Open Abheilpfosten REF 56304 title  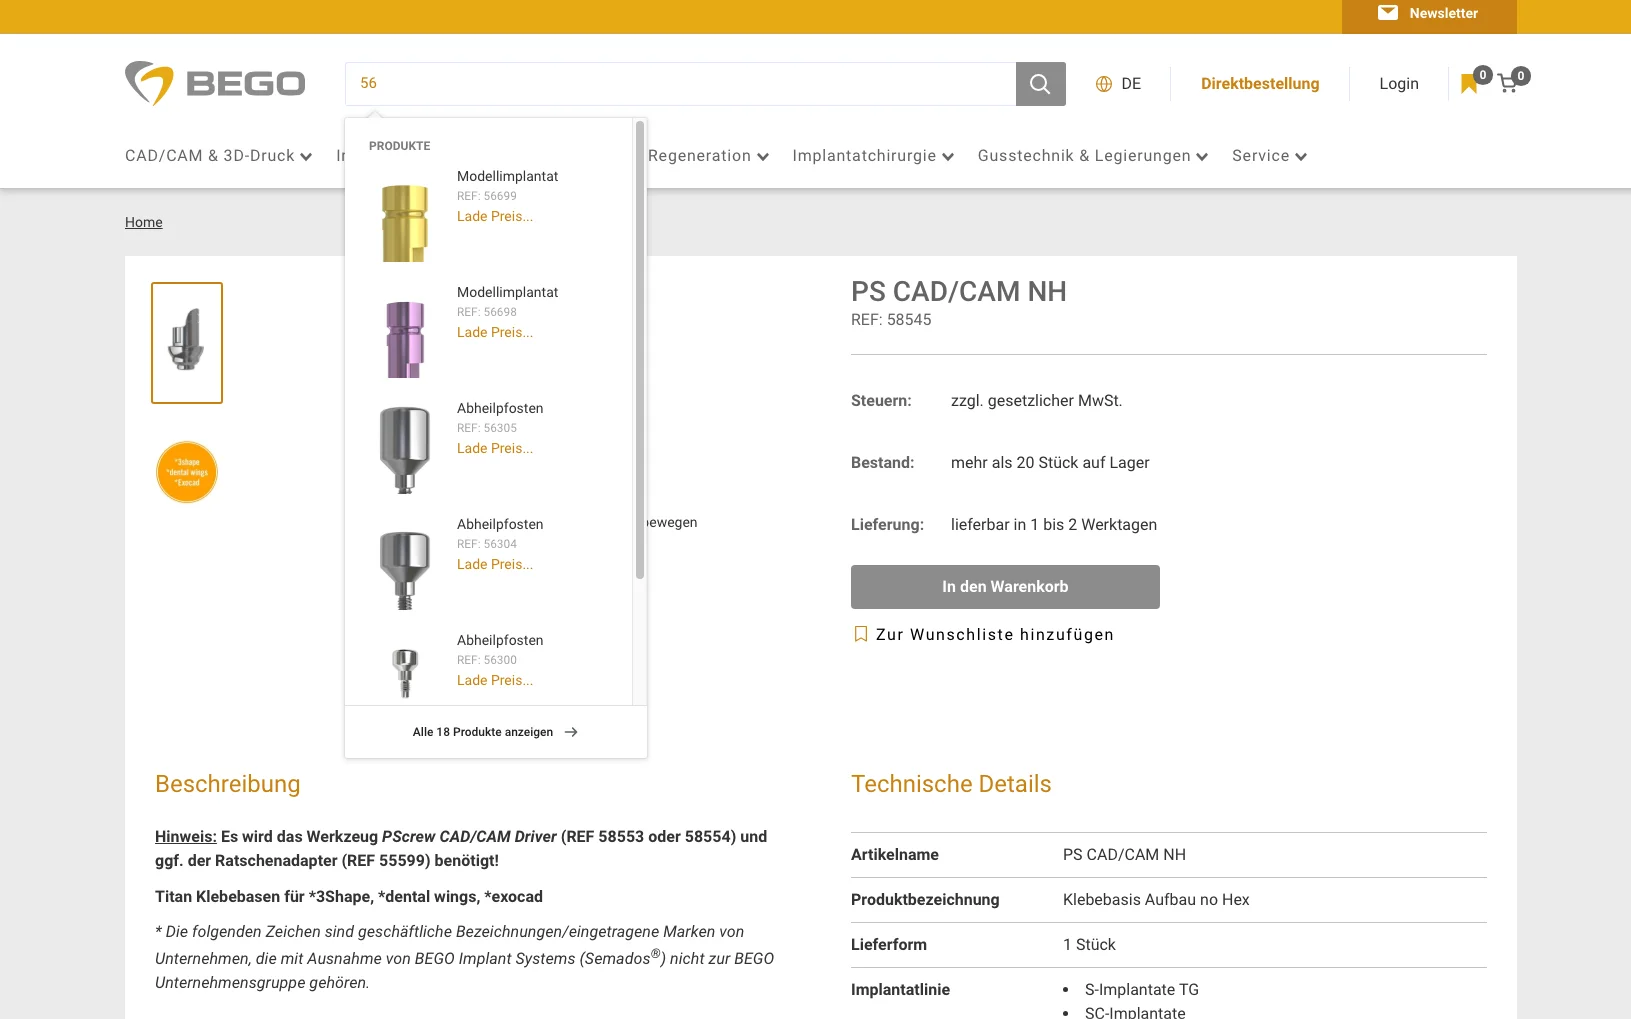500,524
